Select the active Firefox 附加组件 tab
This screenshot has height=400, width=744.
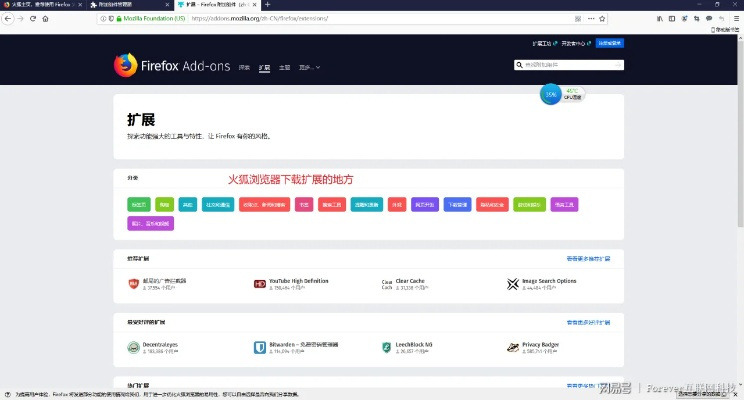[x=216, y=5]
